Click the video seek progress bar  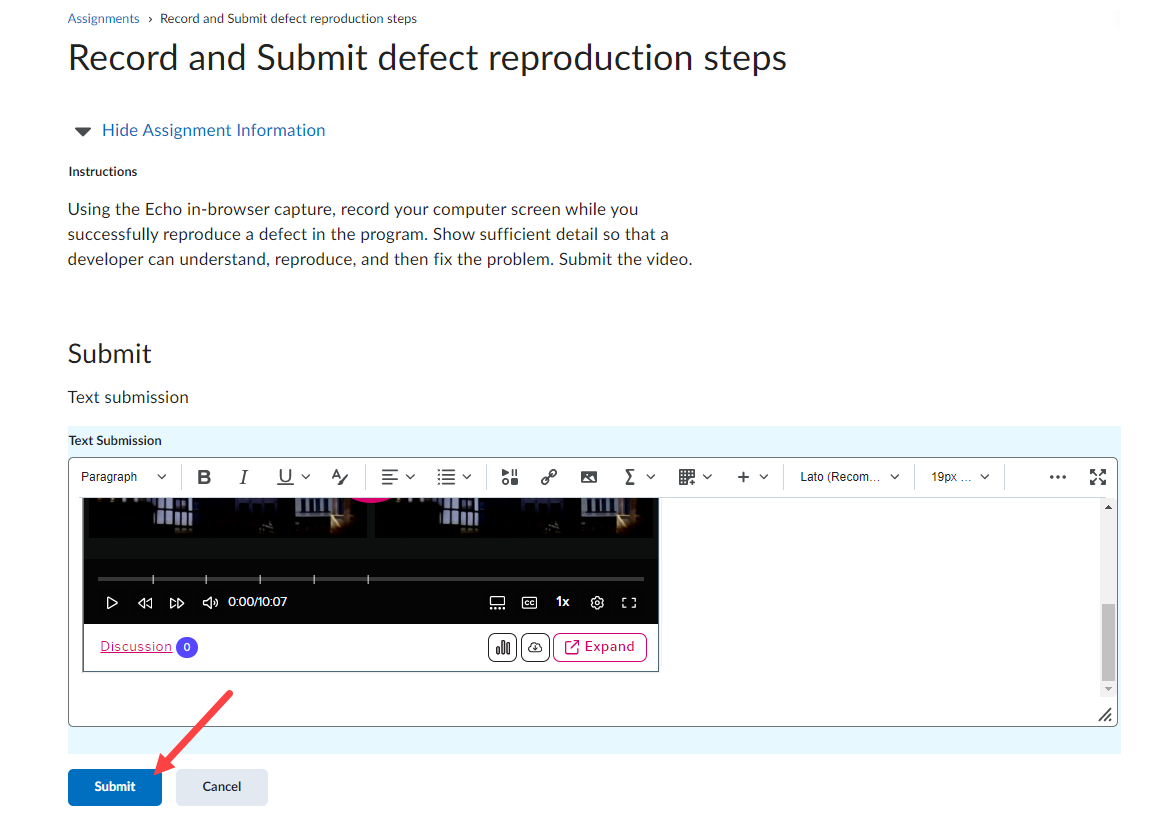(371, 579)
